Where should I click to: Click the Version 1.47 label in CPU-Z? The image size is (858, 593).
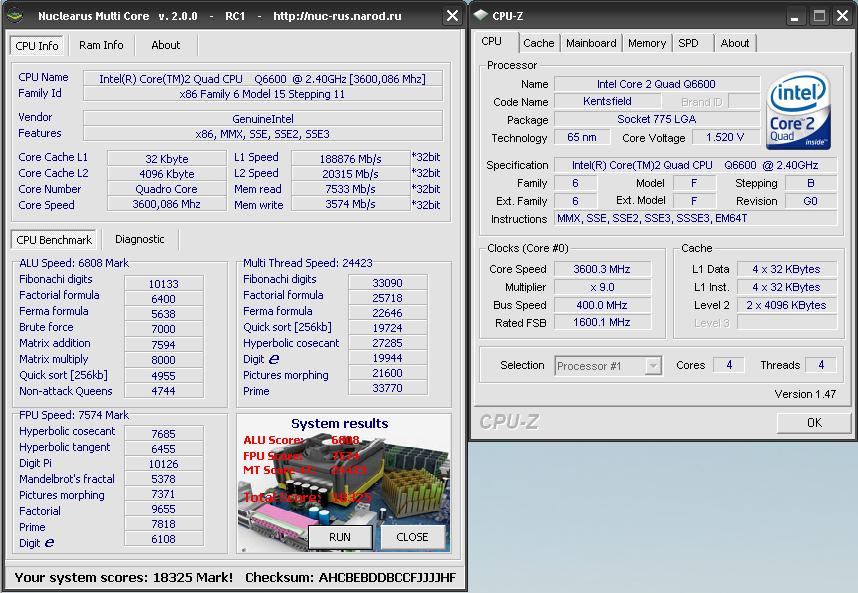(x=805, y=394)
